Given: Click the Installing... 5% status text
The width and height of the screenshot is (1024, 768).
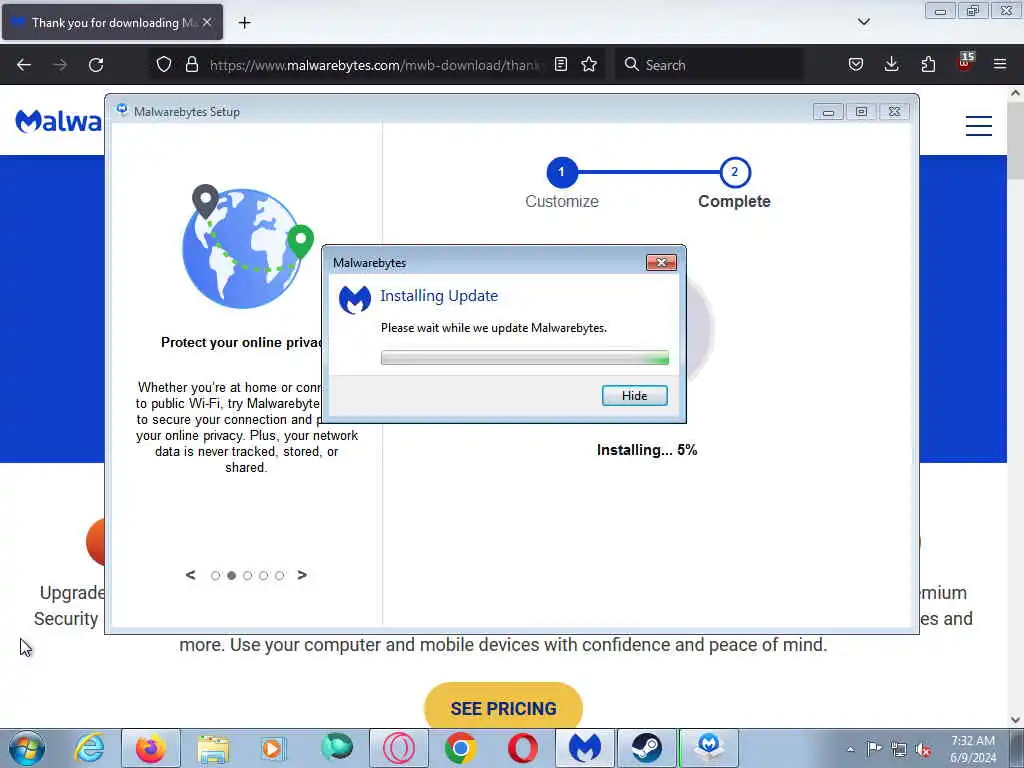Looking at the screenshot, I should click(x=647, y=450).
